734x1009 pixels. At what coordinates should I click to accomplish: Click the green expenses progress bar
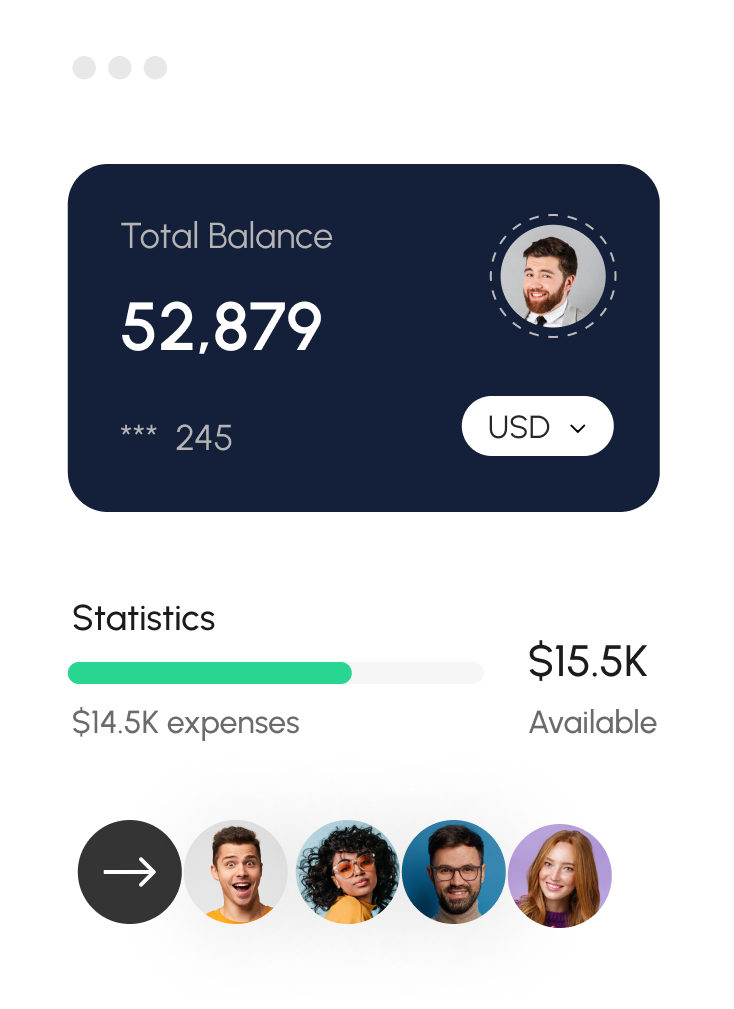coord(210,673)
